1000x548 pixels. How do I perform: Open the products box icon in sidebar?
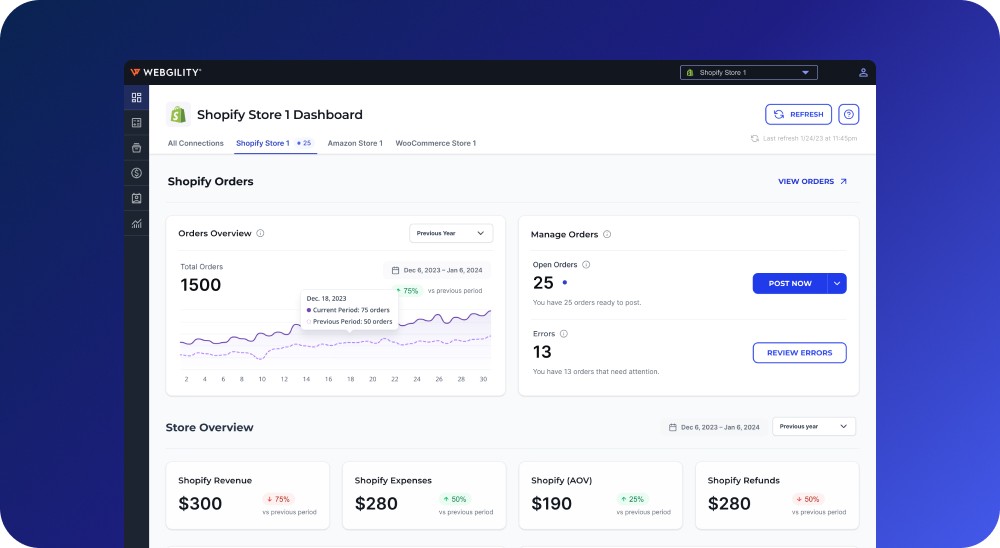tap(136, 148)
